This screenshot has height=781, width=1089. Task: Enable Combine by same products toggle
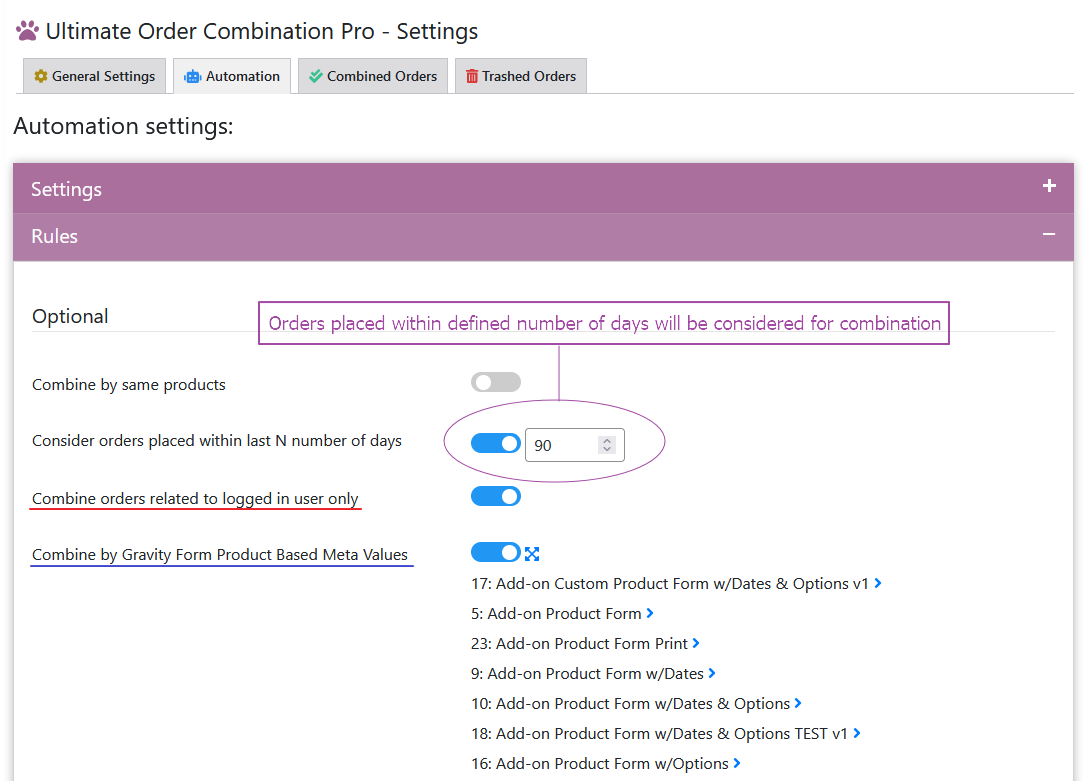tap(496, 382)
